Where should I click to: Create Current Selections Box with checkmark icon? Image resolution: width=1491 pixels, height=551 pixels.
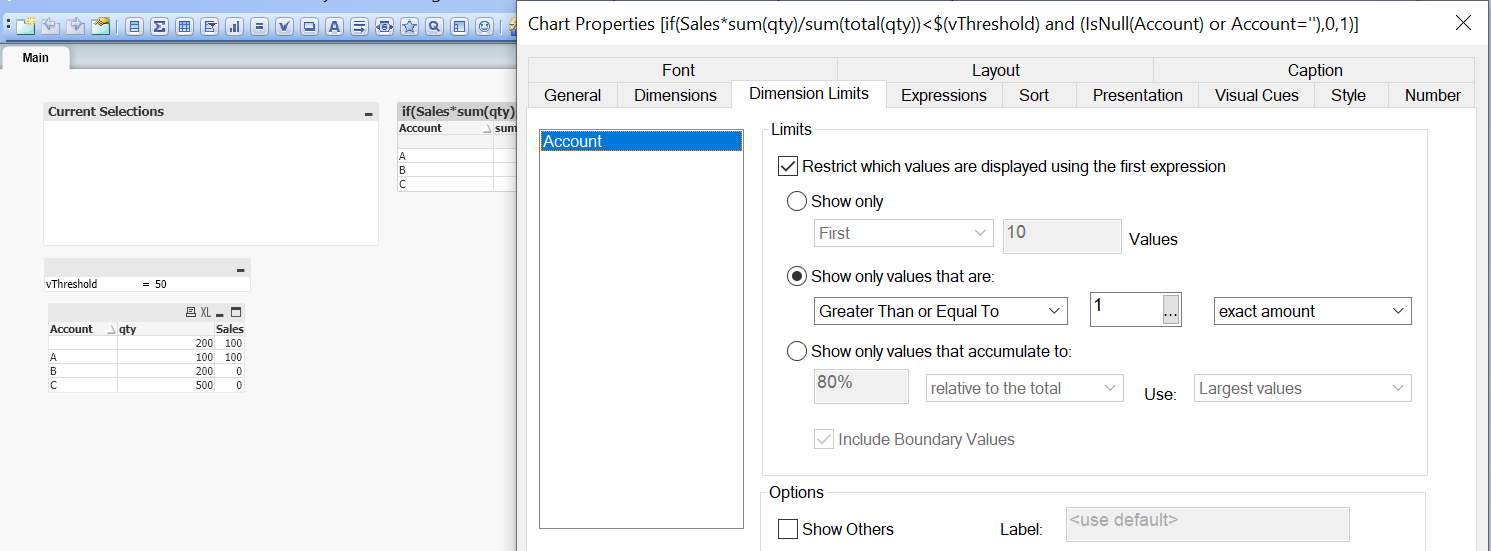pyautogui.click(x=285, y=27)
